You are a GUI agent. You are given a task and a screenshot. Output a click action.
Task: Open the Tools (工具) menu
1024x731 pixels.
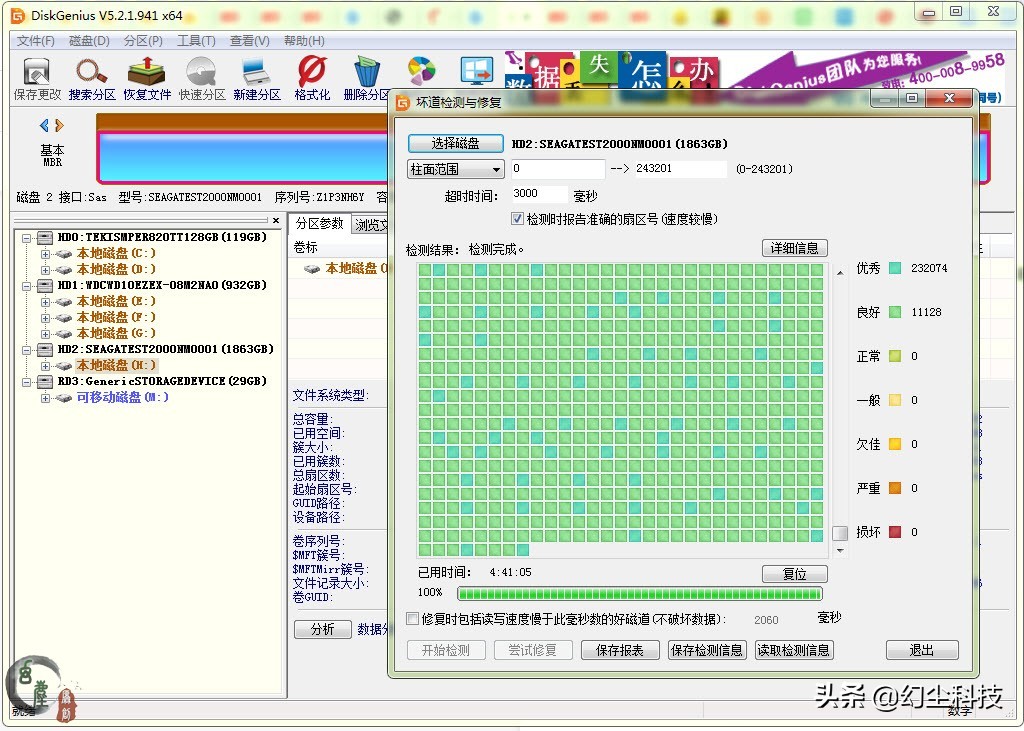pos(196,41)
